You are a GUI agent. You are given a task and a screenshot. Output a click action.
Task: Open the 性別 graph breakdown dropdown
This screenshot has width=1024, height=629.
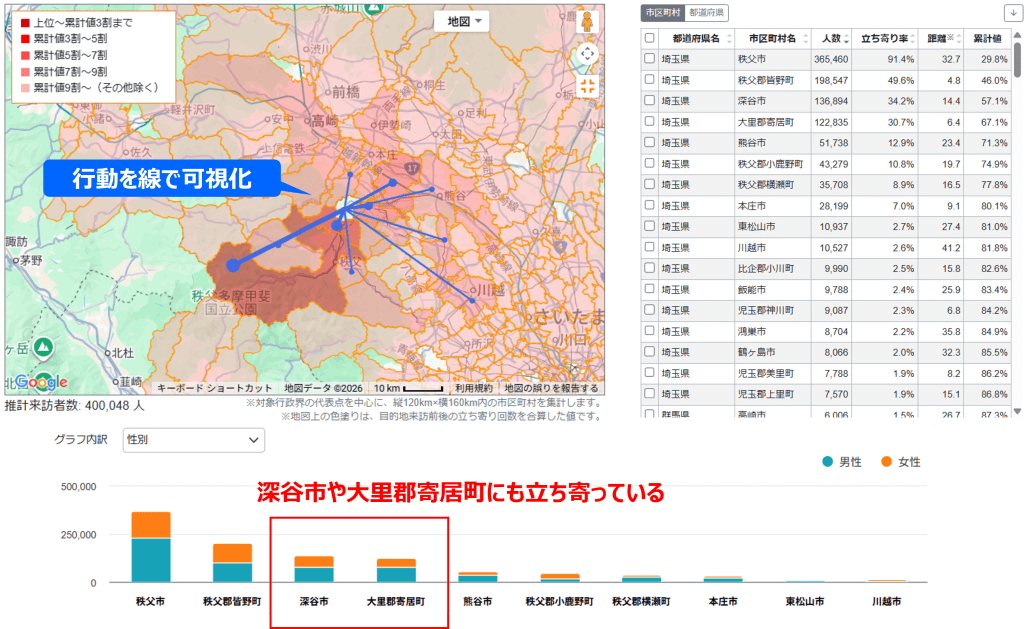193,440
